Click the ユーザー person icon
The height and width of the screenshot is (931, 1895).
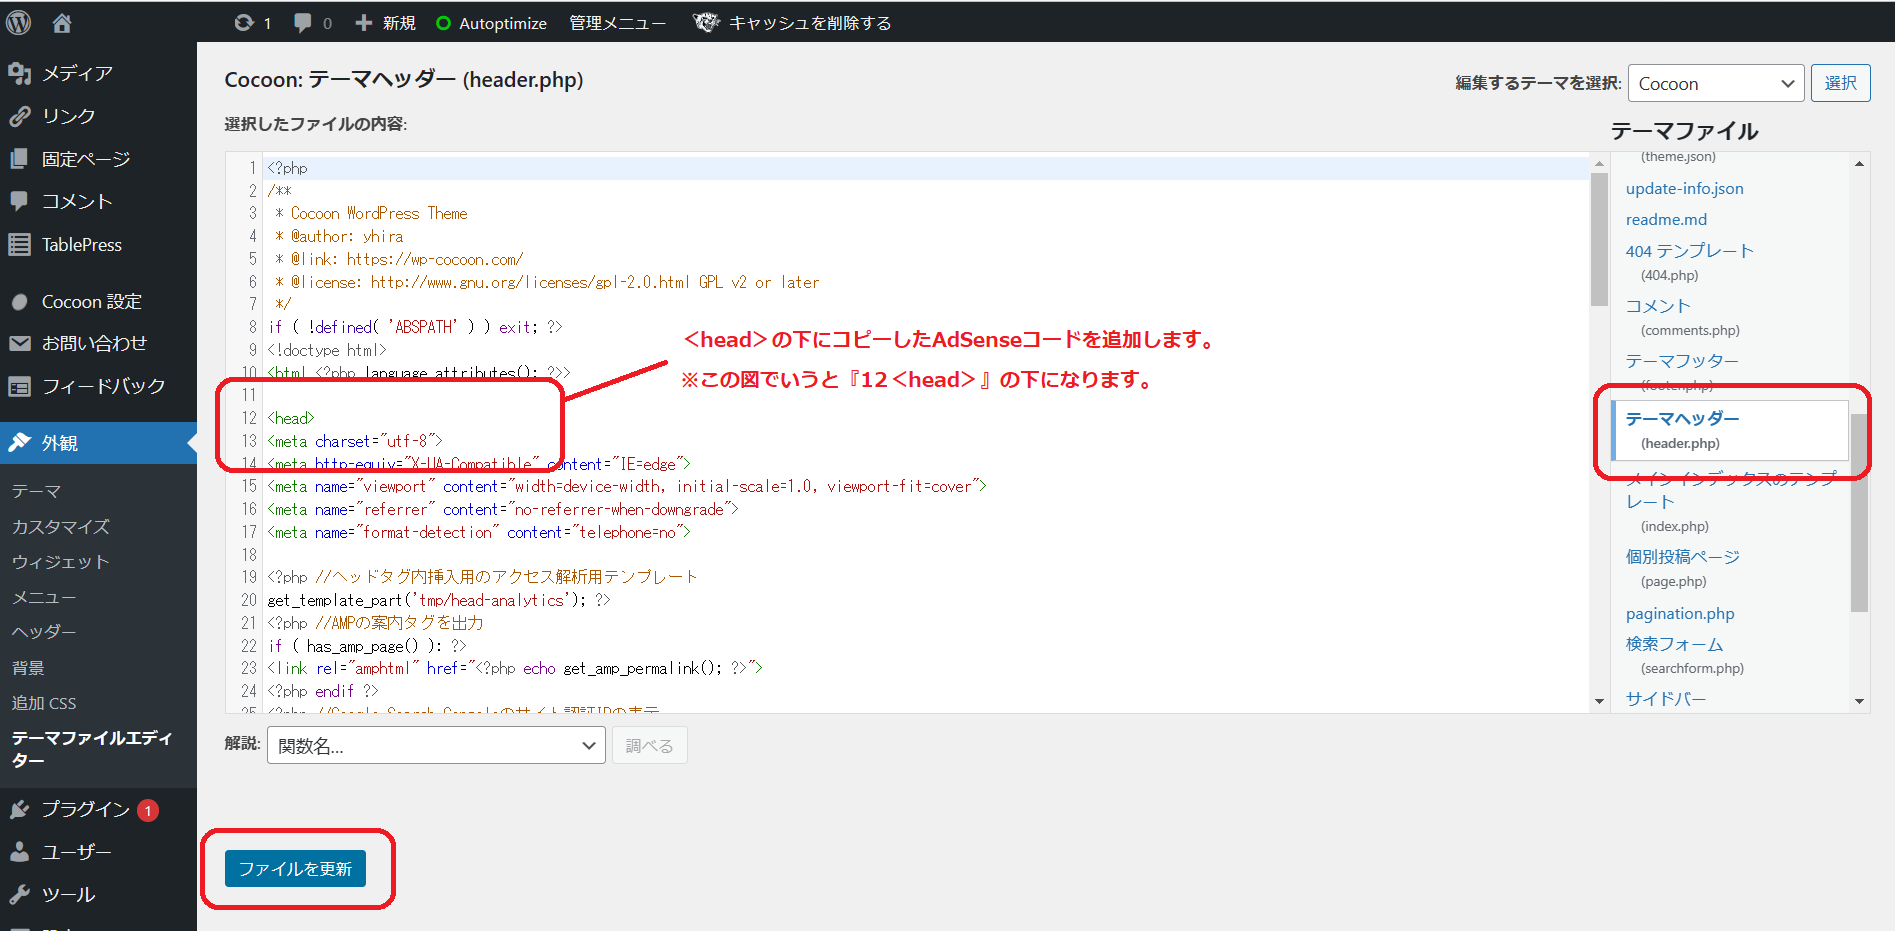click(19, 852)
